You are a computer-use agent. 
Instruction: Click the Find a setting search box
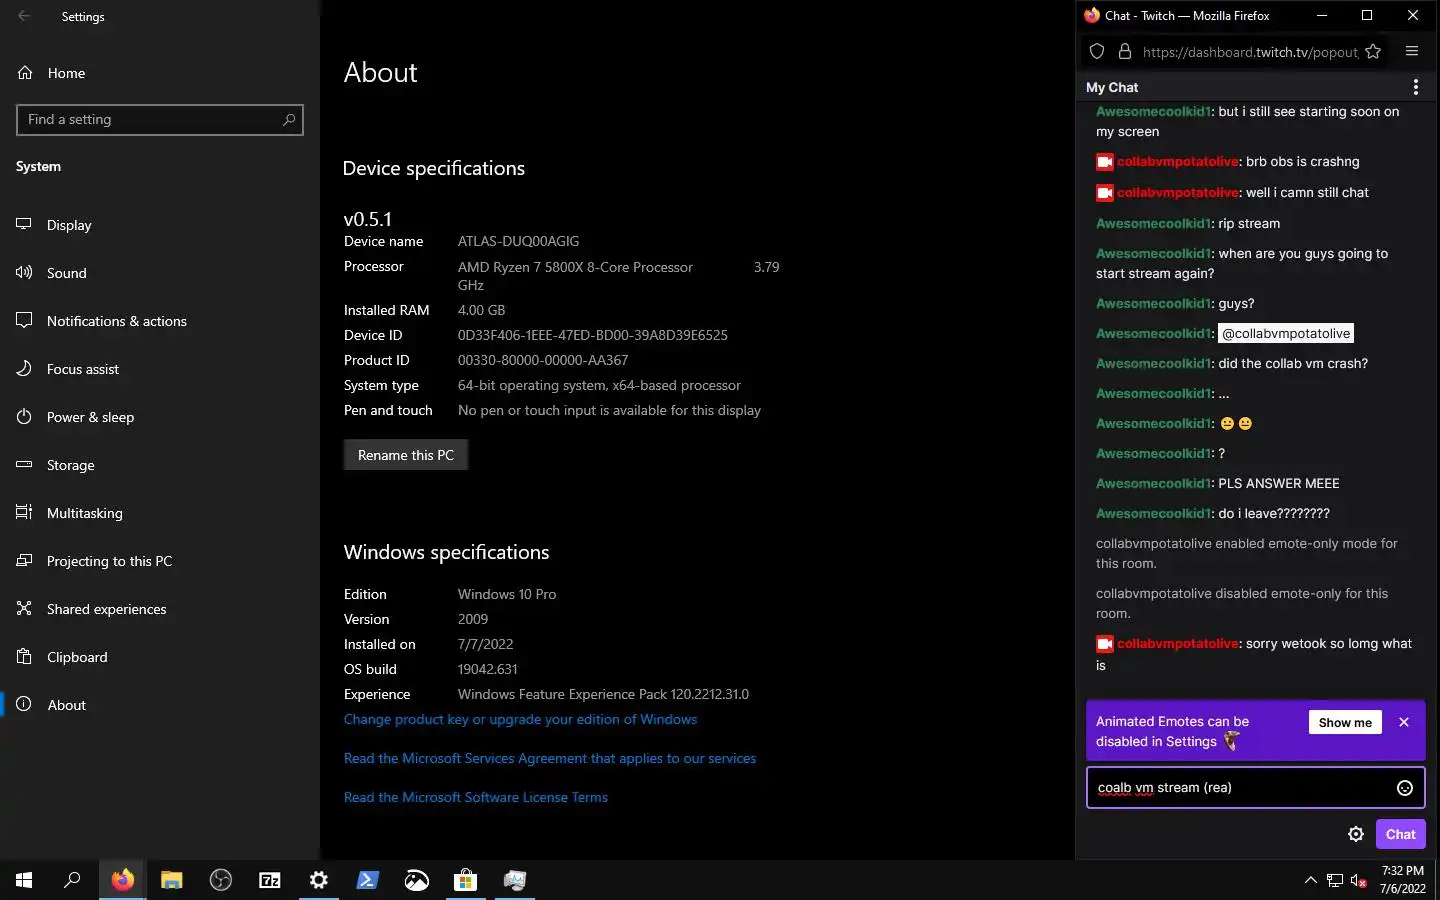coord(160,120)
